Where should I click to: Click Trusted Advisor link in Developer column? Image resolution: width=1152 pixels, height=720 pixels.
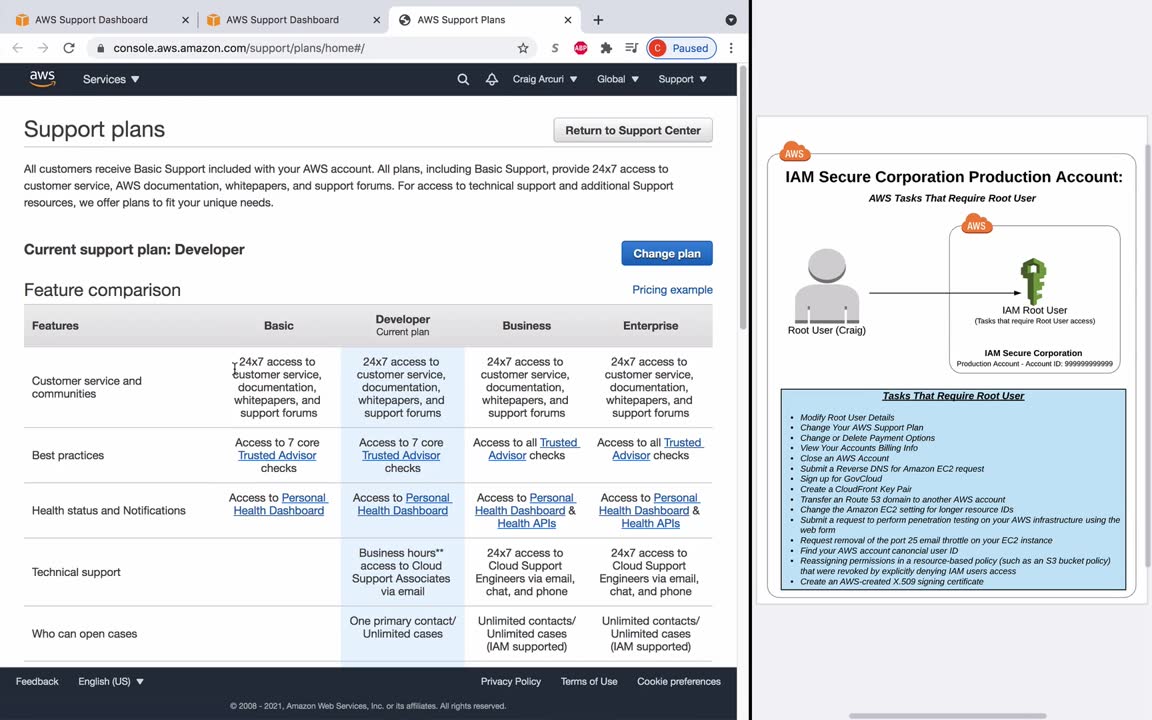tap(401, 456)
